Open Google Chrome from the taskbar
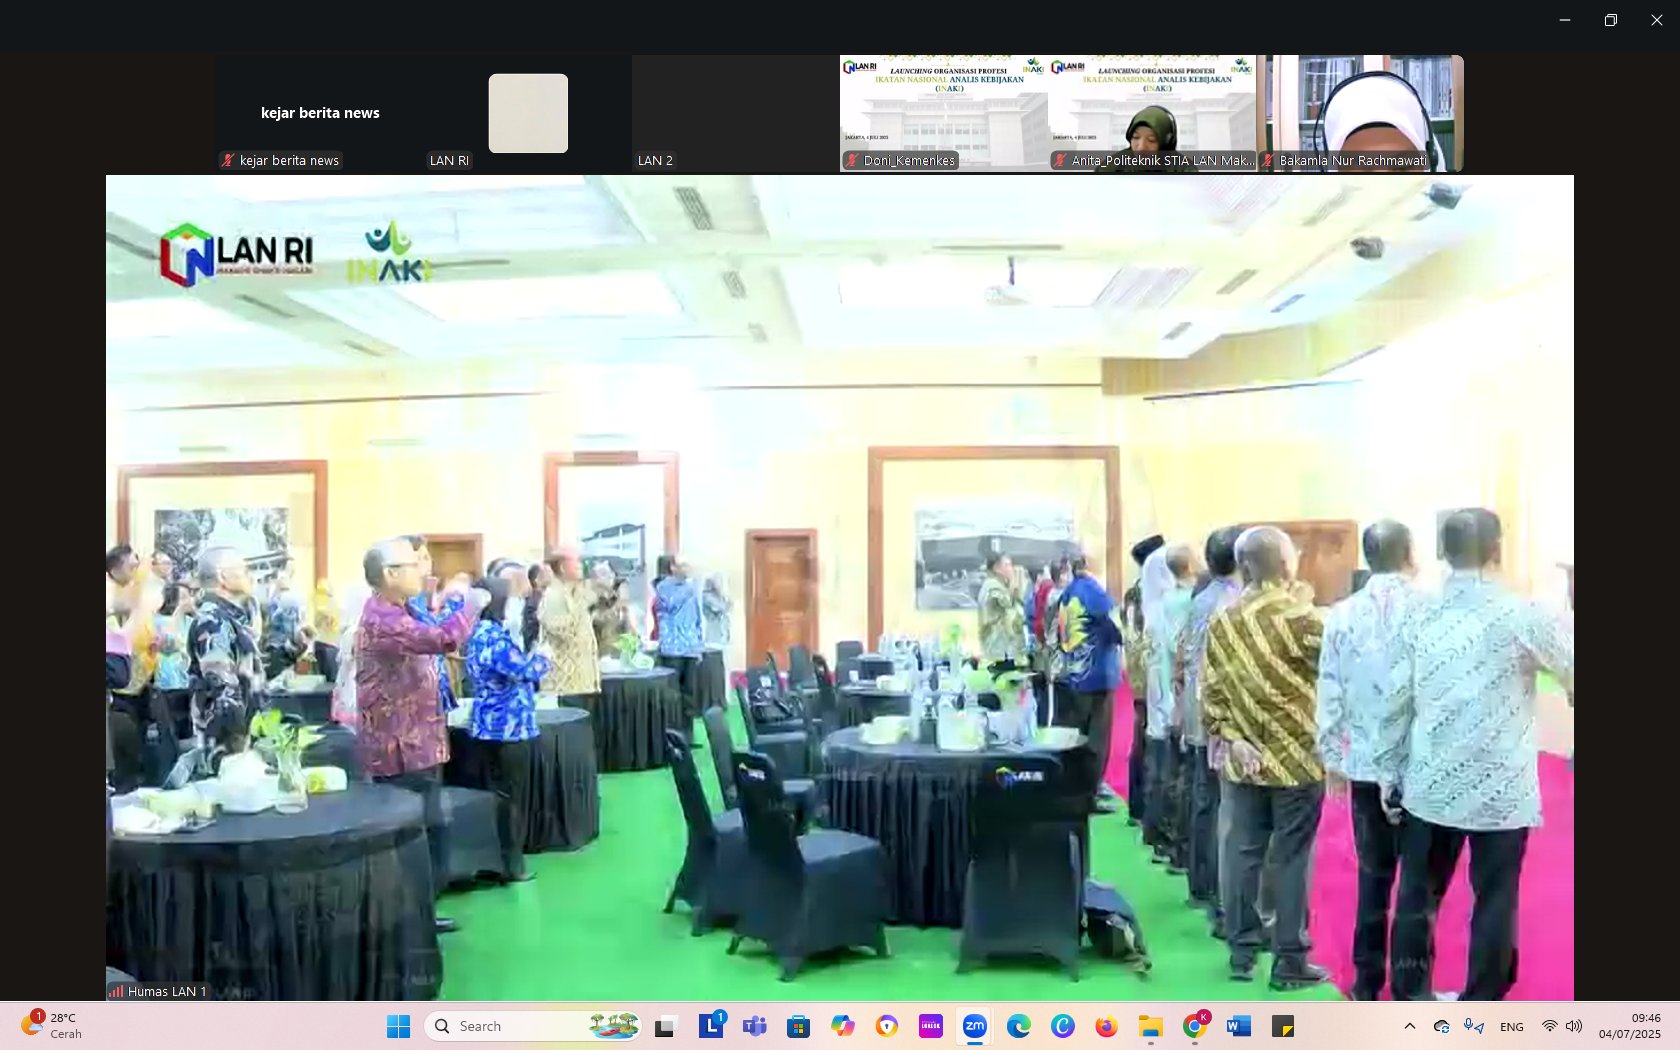 [1194, 1026]
